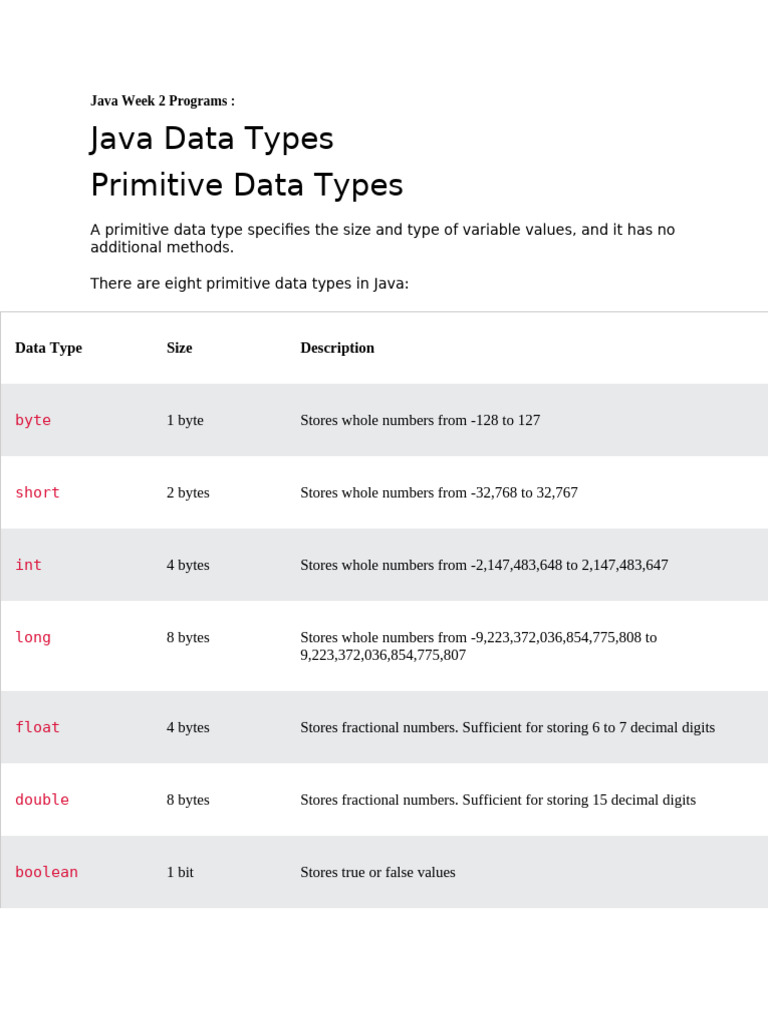Click the Data Type column header
The width and height of the screenshot is (768, 1024).
point(48,348)
